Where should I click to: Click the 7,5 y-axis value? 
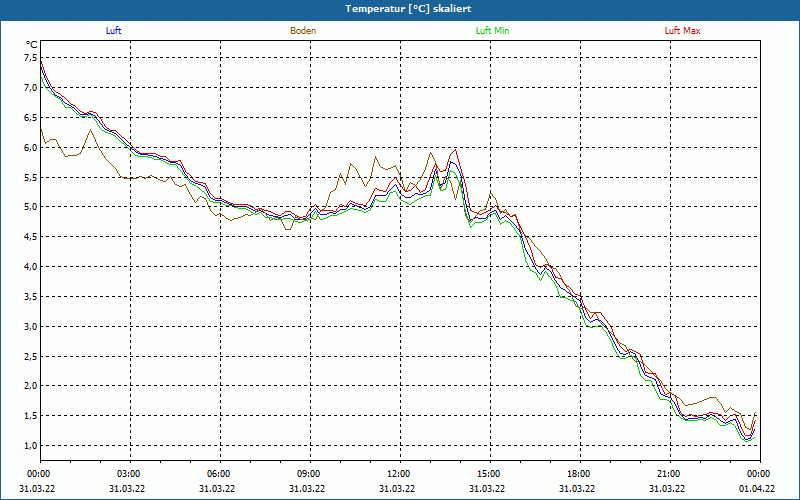31,58
